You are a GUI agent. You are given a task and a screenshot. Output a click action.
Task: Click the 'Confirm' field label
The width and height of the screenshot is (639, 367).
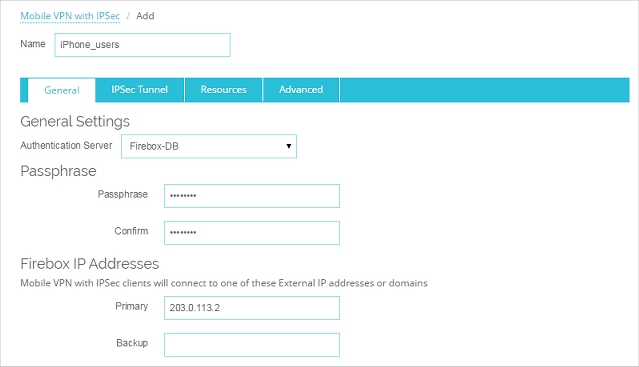pyautogui.click(x=131, y=231)
